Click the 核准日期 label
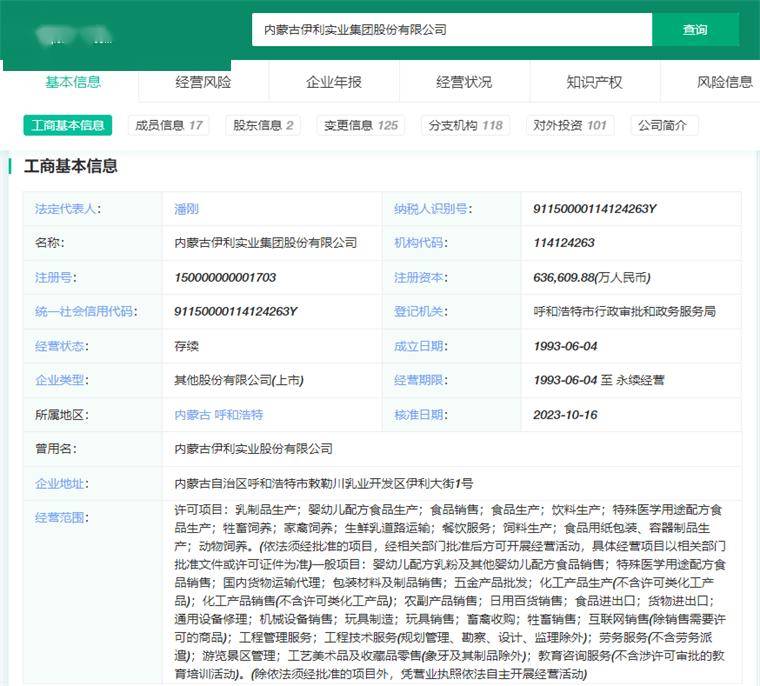 [421, 415]
